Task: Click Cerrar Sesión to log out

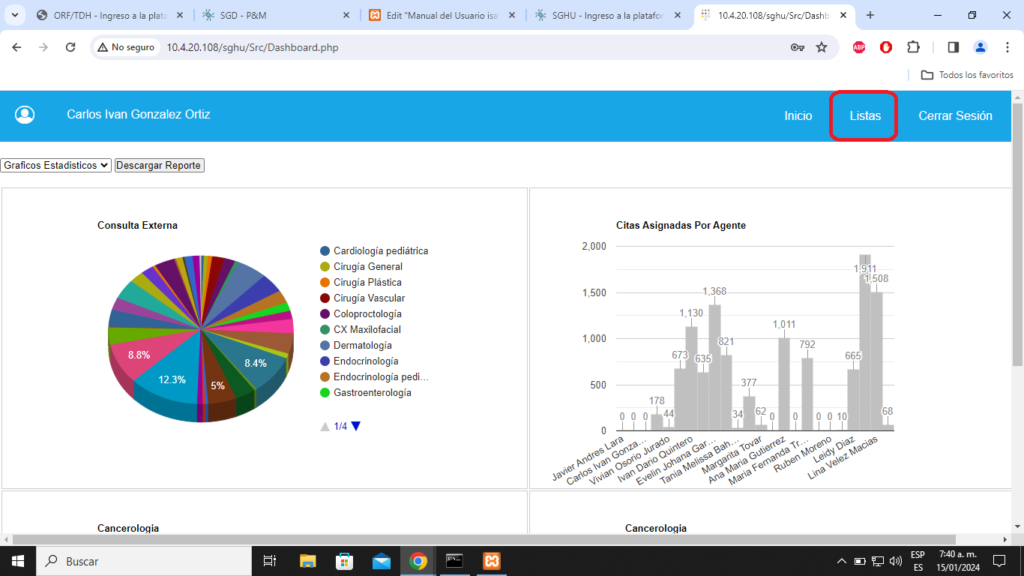Action: point(955,116)
